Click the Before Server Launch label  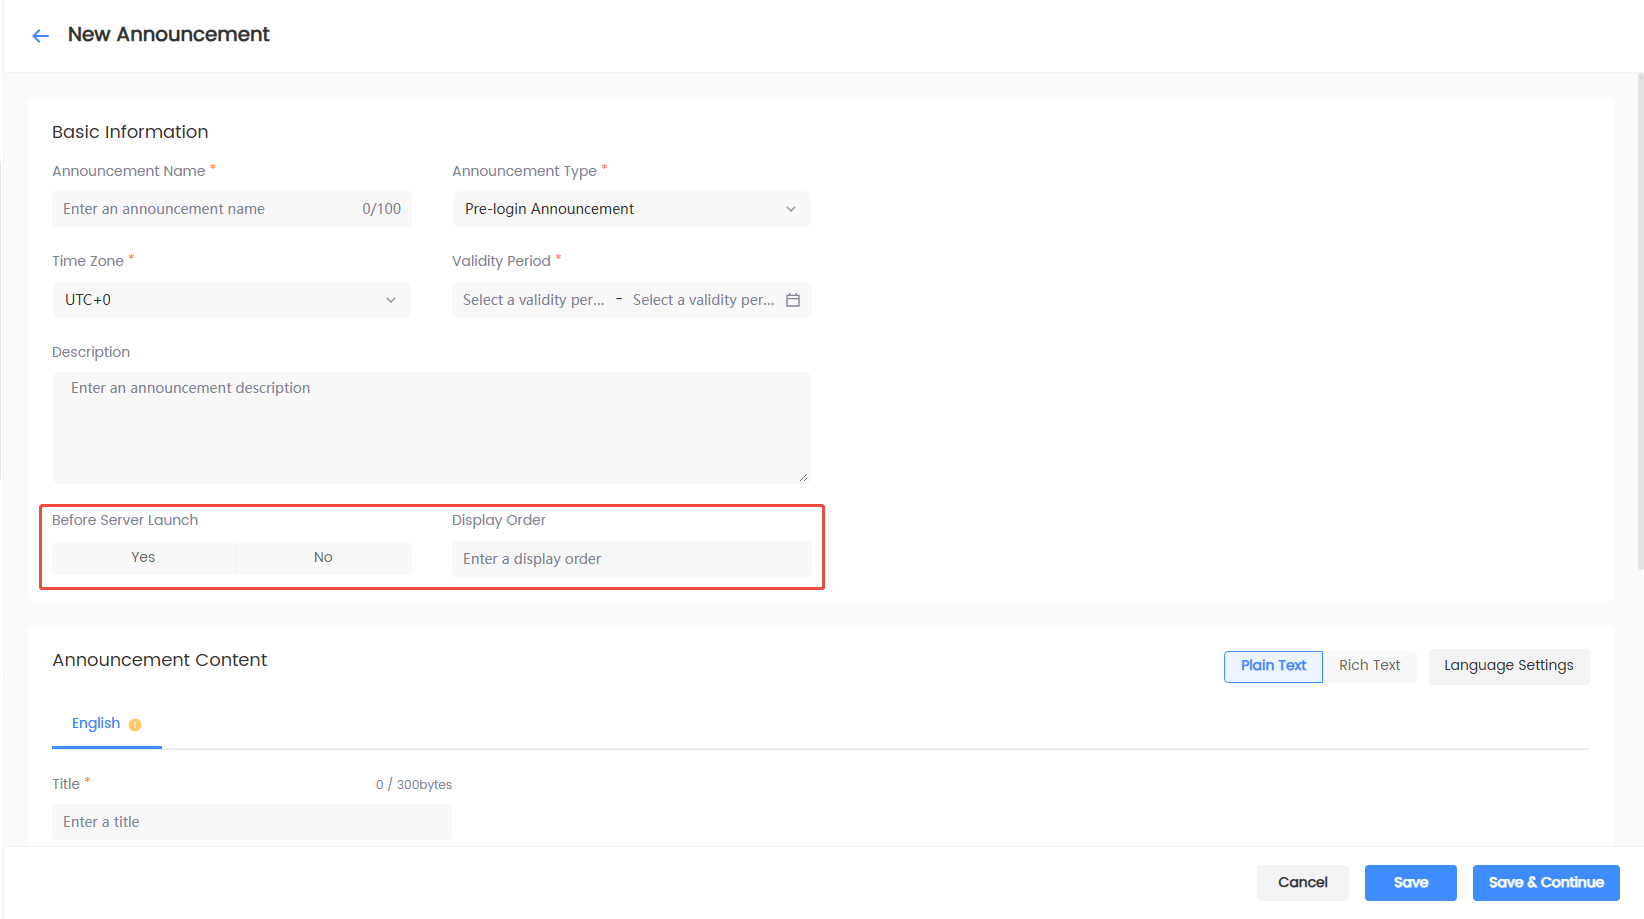pos(125,520)
